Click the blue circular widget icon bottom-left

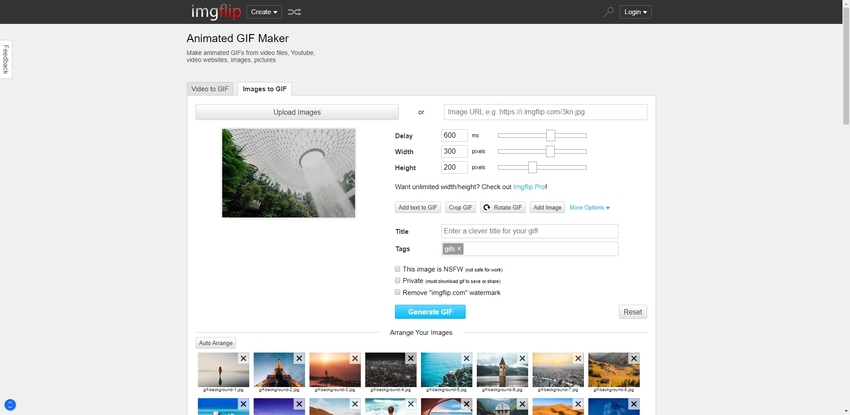pos(10,405)
